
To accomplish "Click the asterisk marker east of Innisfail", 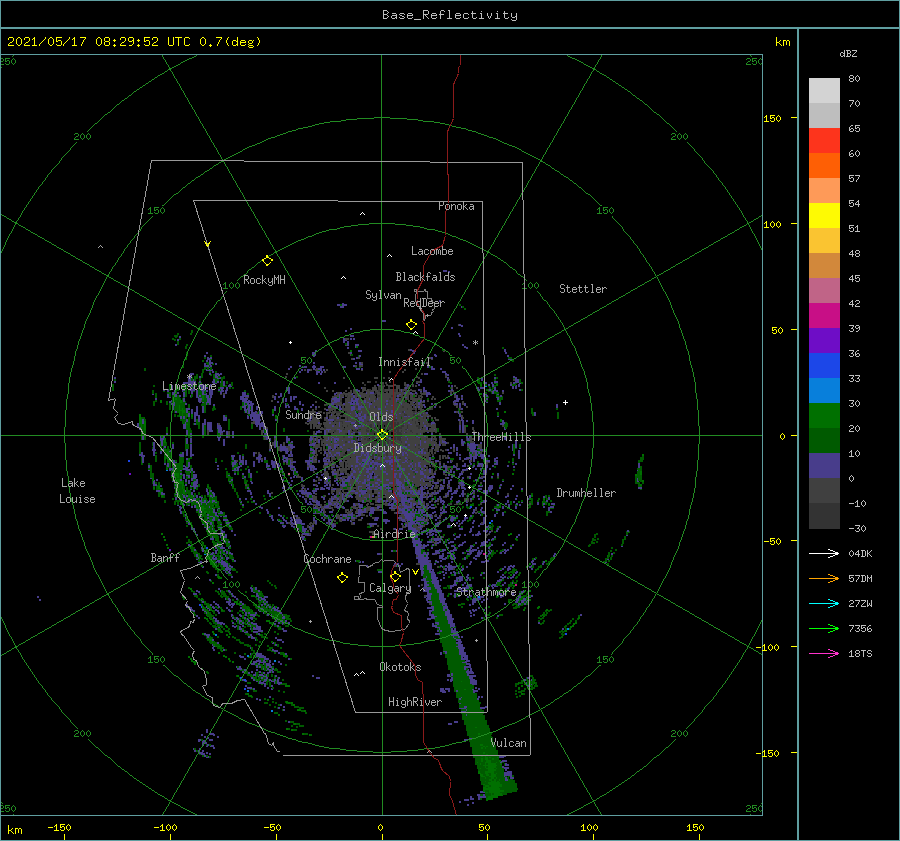I will point(475,343).
